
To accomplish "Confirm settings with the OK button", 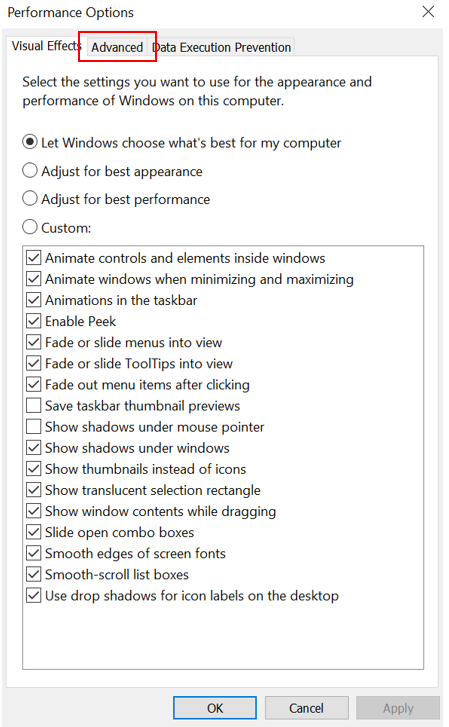I will click(x=215, y=708).
